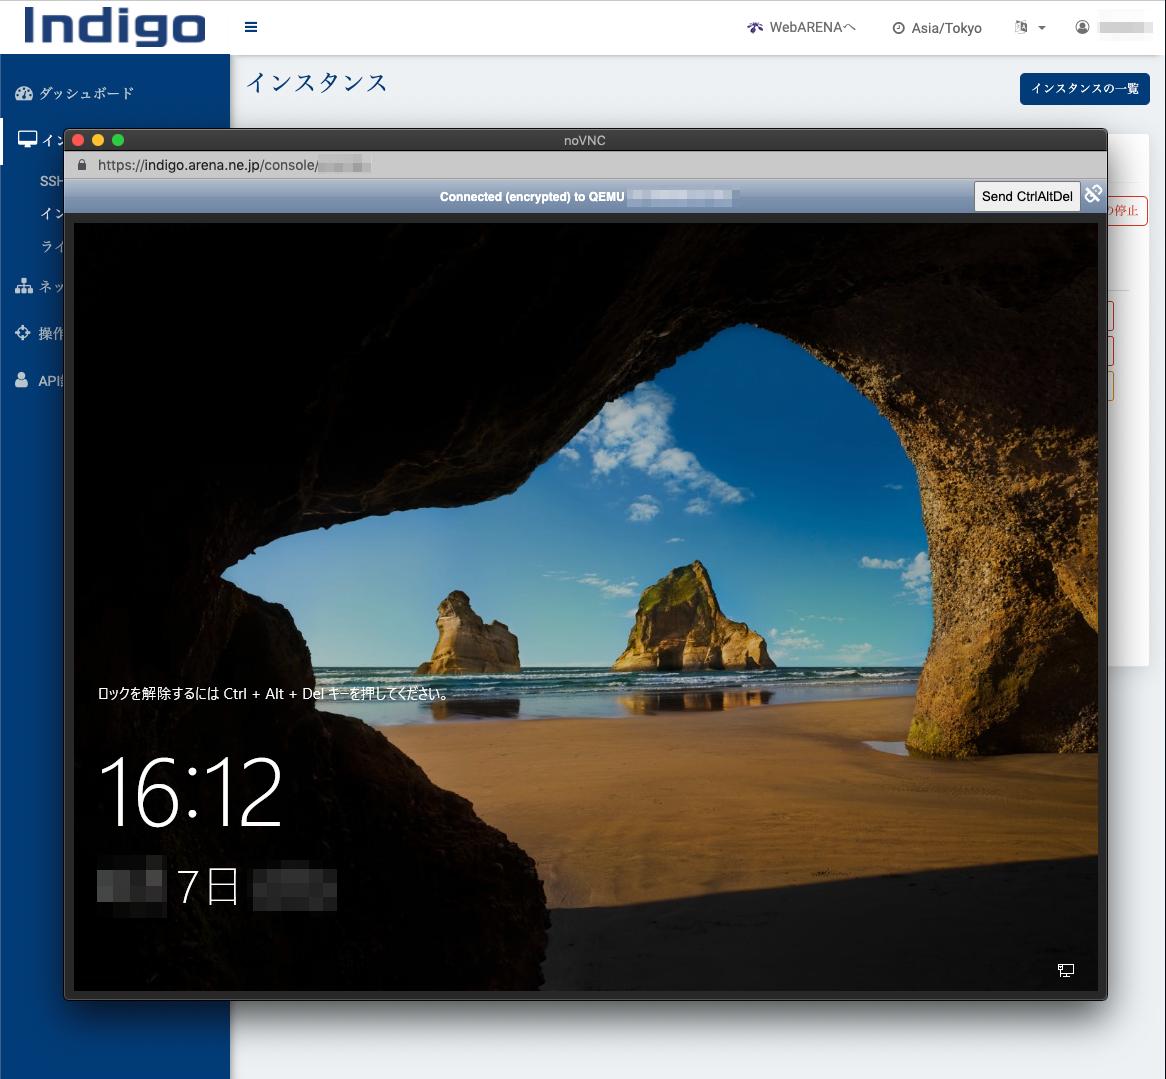Click the instance monitor icon in sidebar

click(28, 139)
